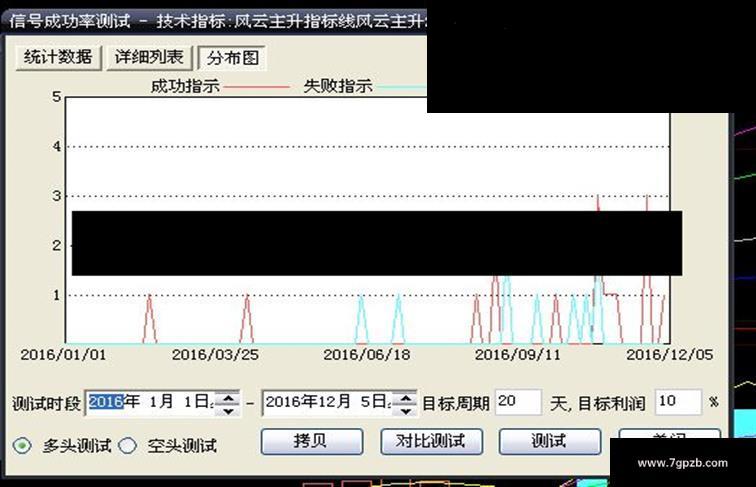Click the 拷贝 button

click(312, 441)
